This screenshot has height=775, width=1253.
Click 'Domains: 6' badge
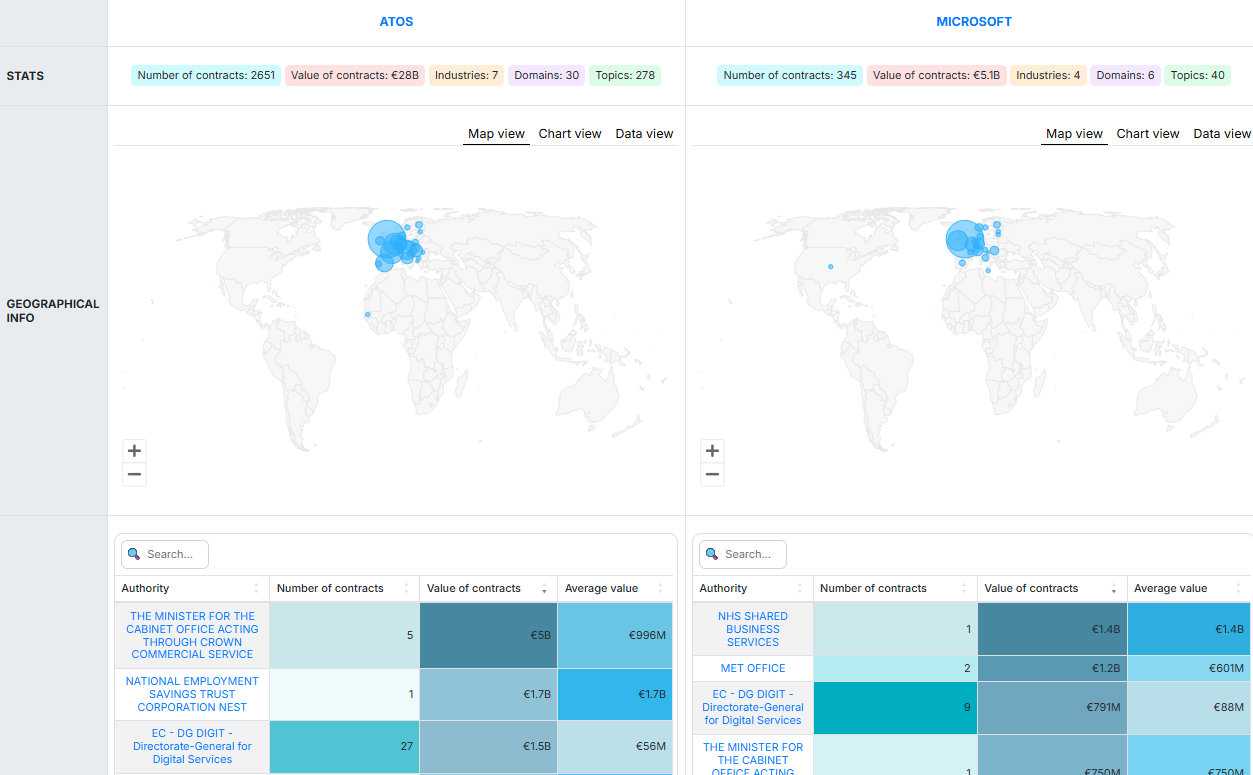tap(1125, 75)
